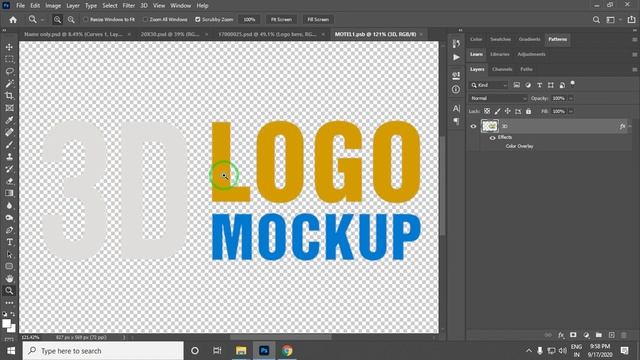Hide the 3D layer visibility eye
Screen dimensions: 640x360
(473, 126)
